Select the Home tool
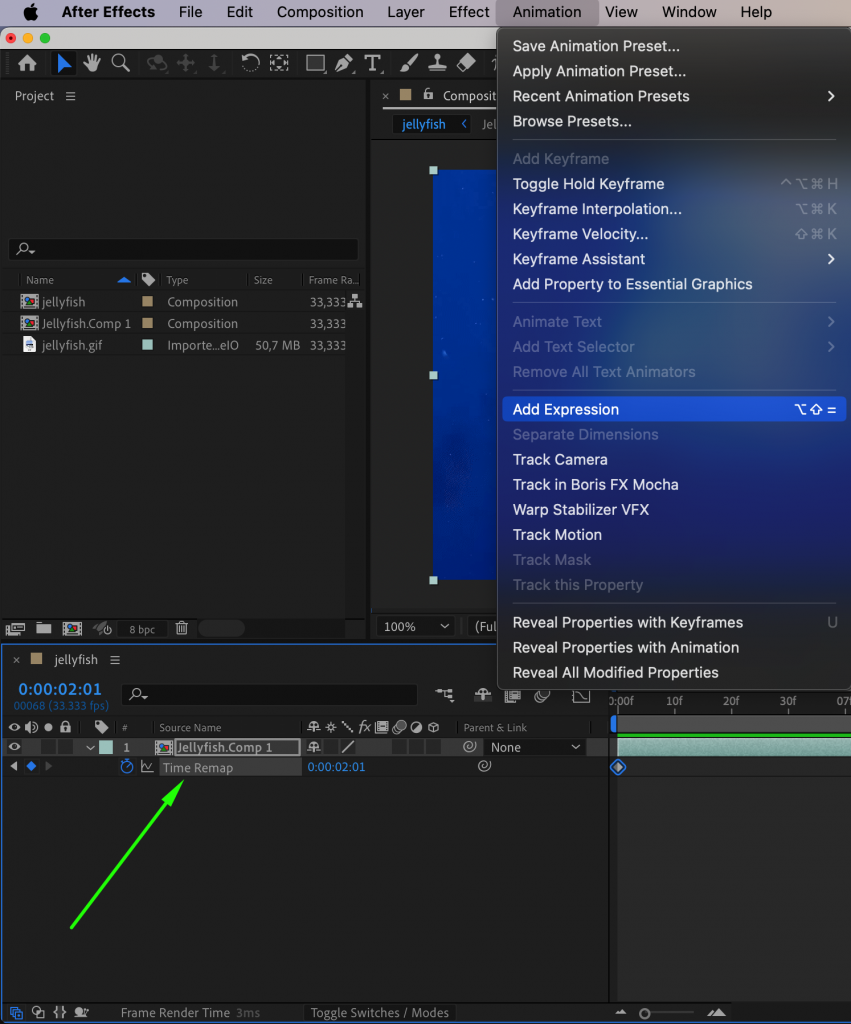 tap(26, 63)
